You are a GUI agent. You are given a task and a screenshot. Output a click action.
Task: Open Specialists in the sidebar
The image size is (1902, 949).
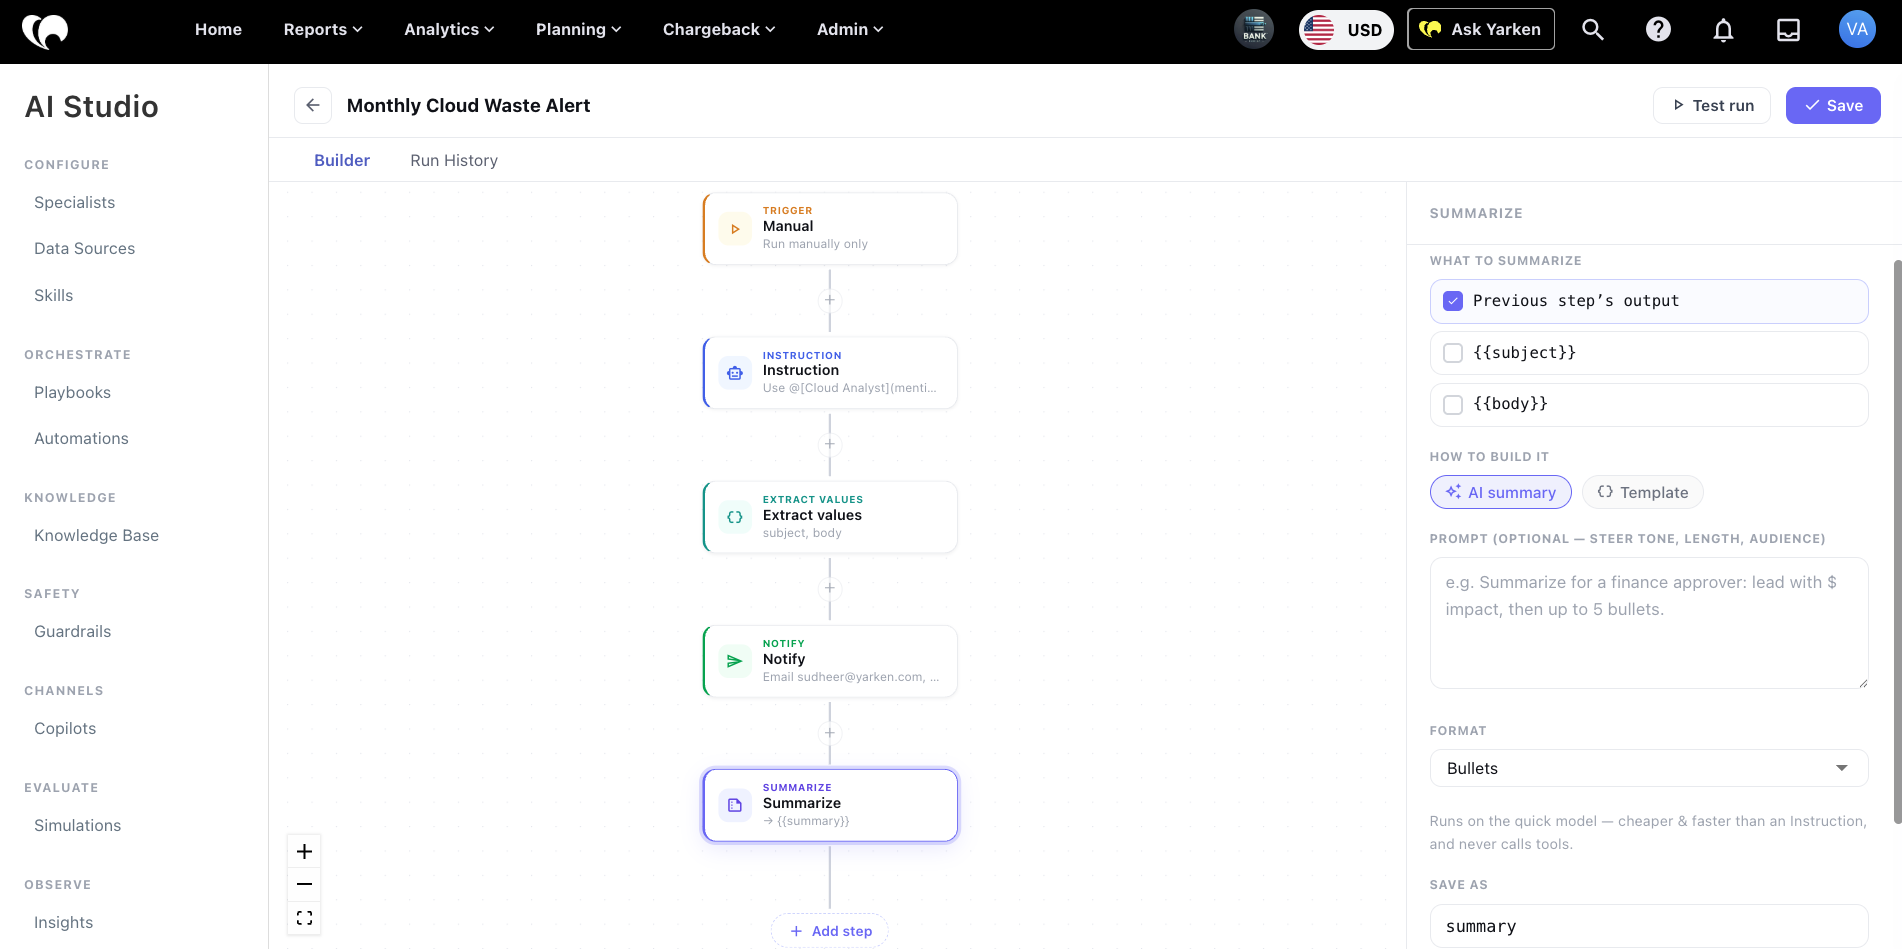click(x=75, y=202)
